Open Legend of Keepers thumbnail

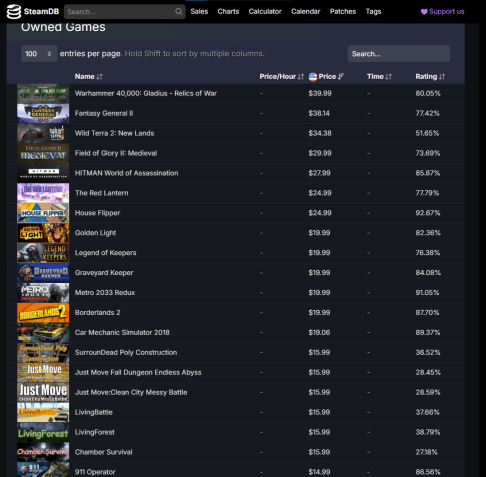pos(43,253)
